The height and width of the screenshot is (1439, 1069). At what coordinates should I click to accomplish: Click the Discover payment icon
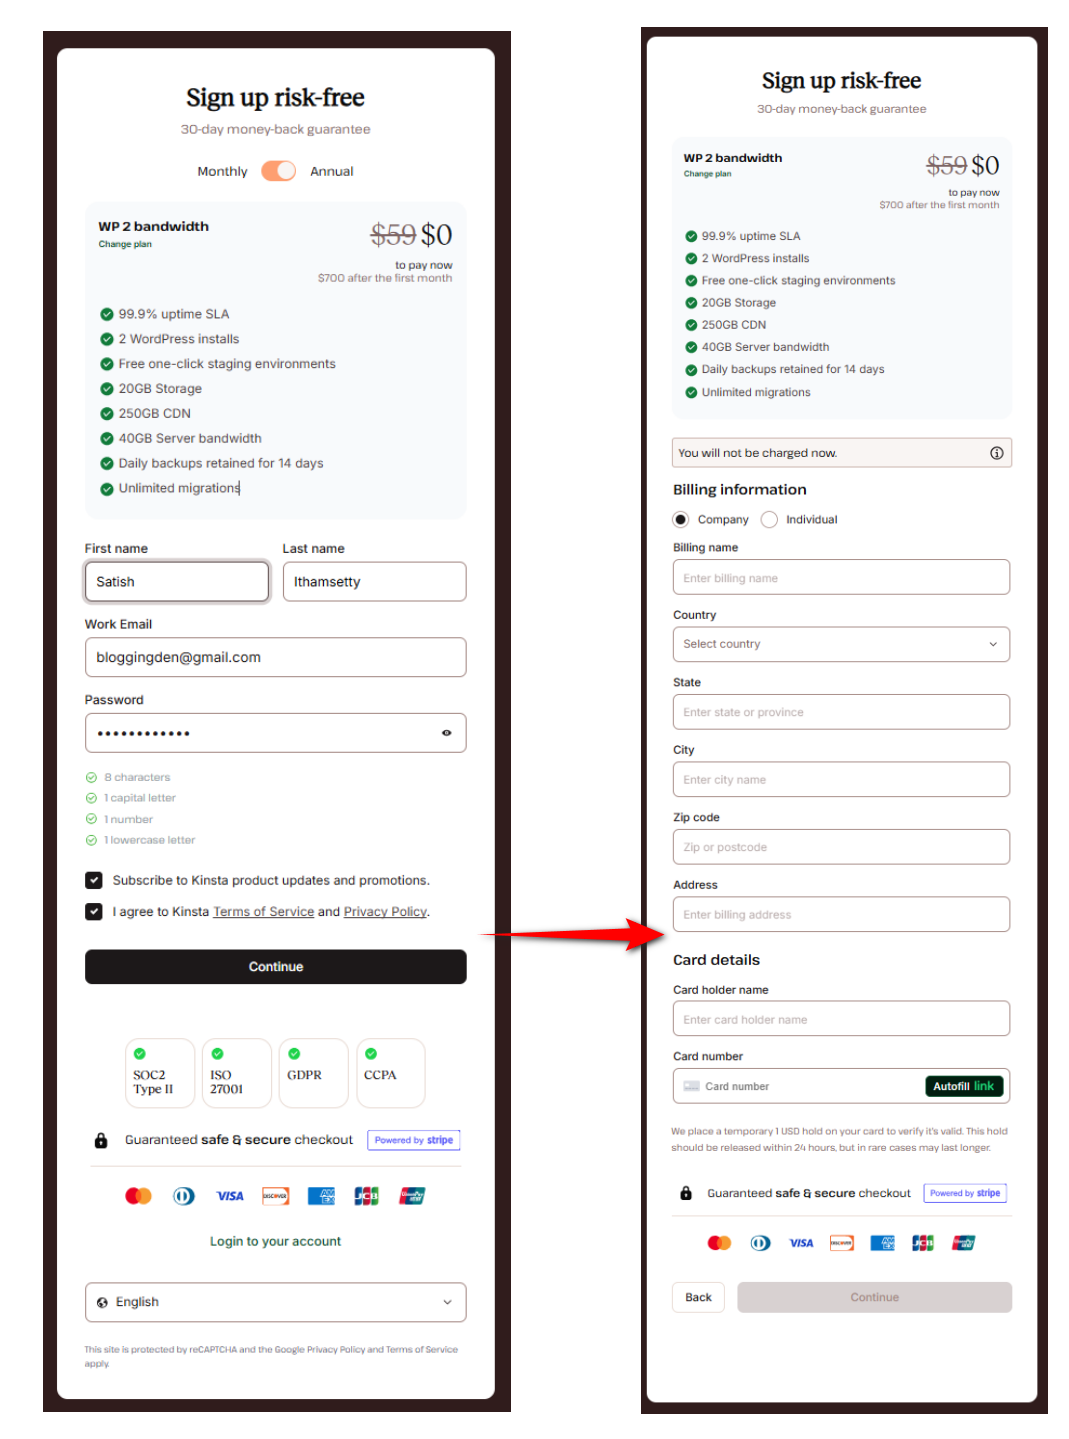click(275, 1196)
